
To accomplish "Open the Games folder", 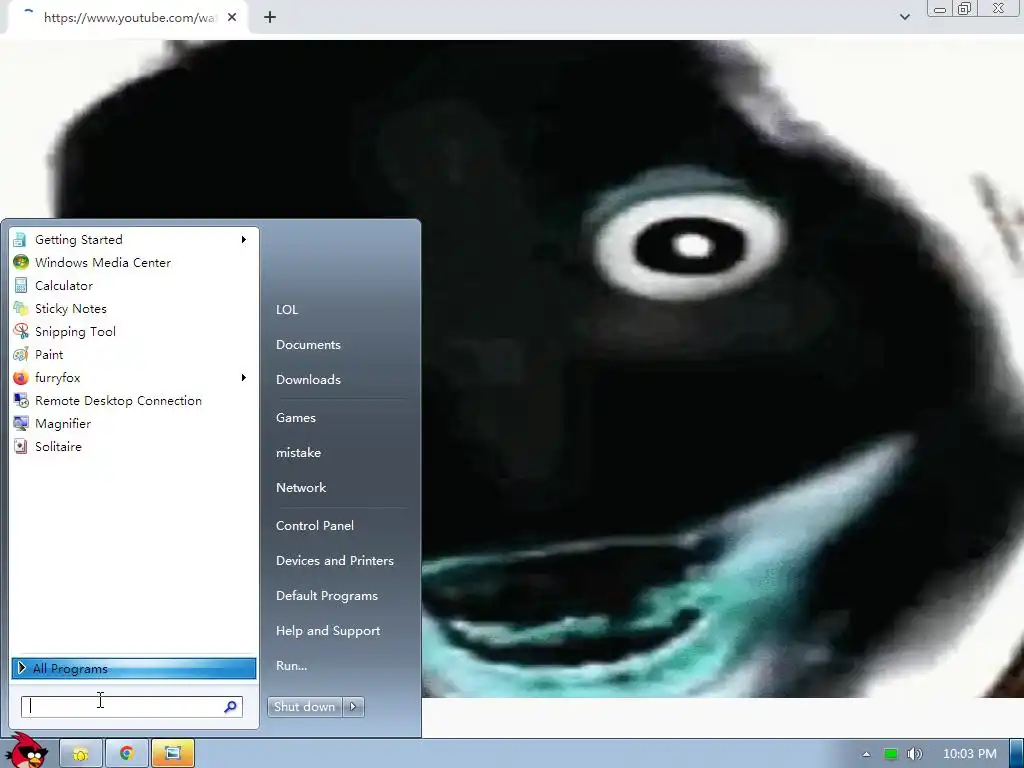I will pyautogui.click(x=296, y=418).
